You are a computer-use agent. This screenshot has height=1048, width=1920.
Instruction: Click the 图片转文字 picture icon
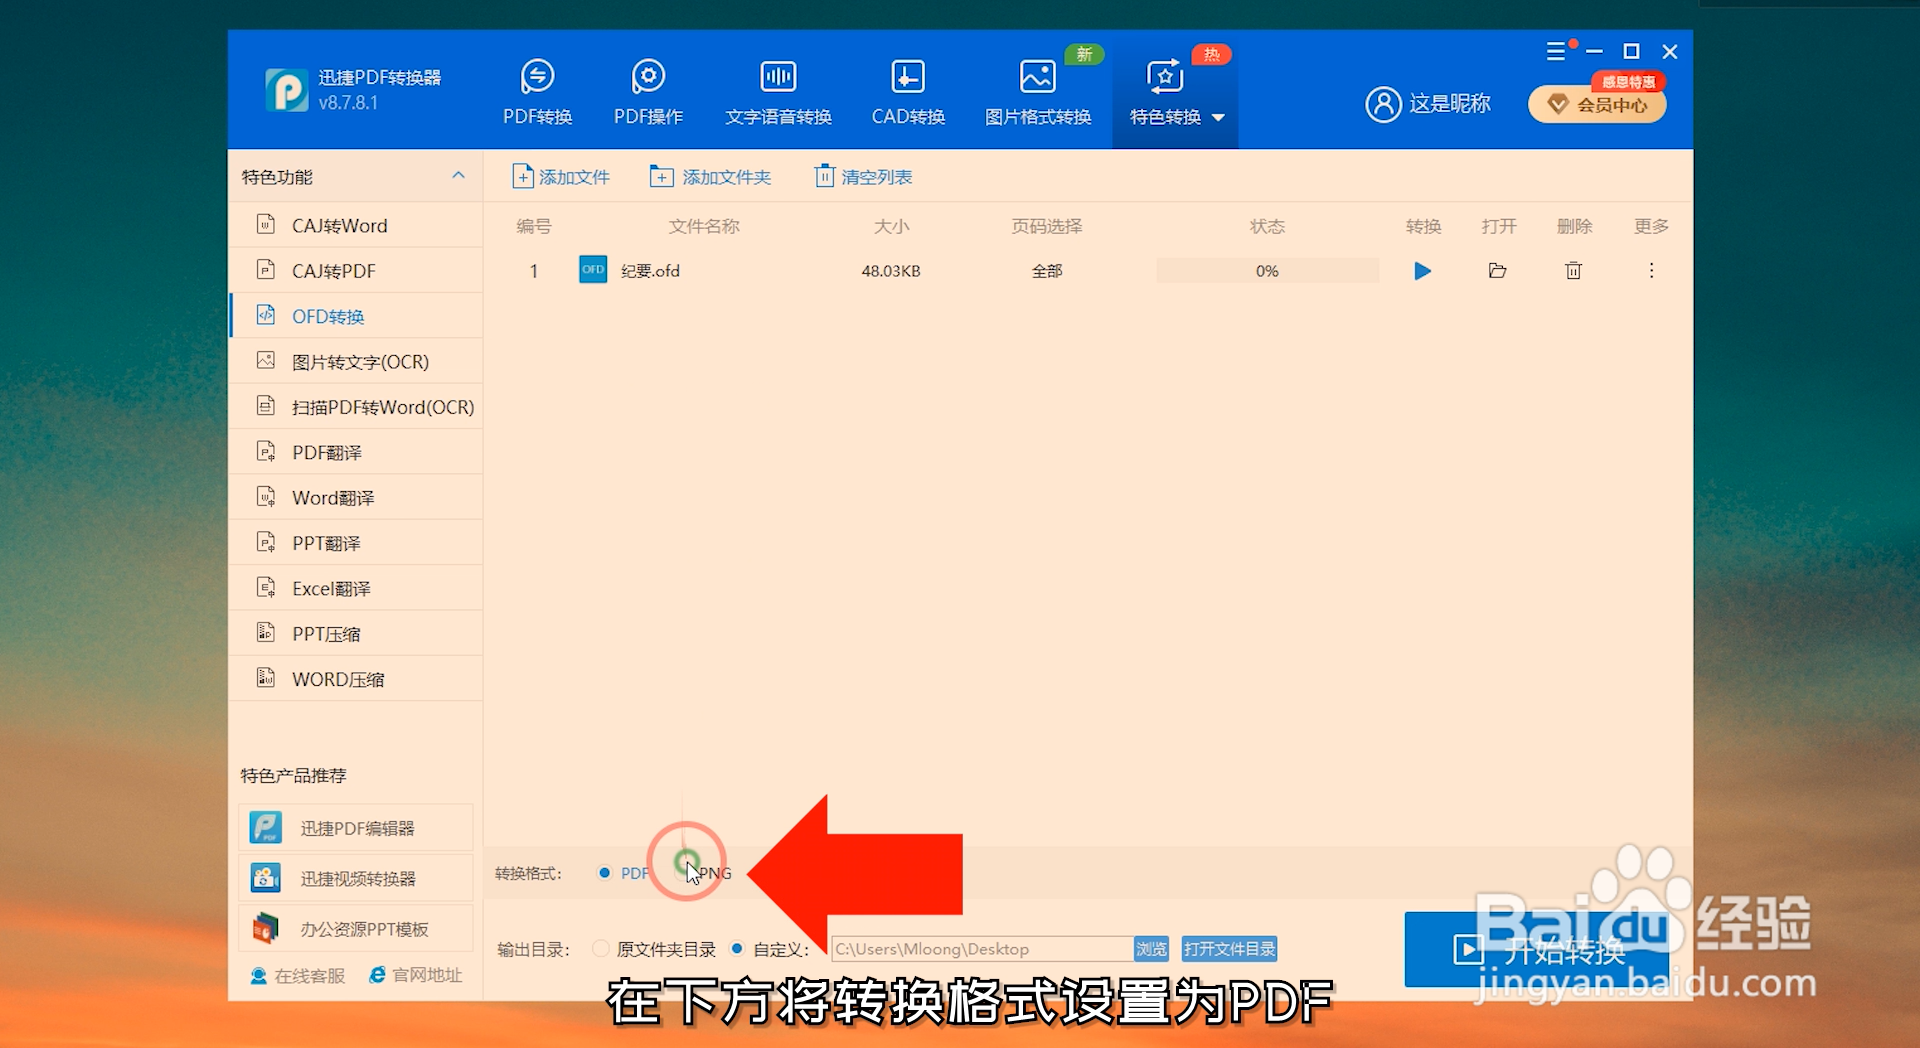tap(265, 360)
